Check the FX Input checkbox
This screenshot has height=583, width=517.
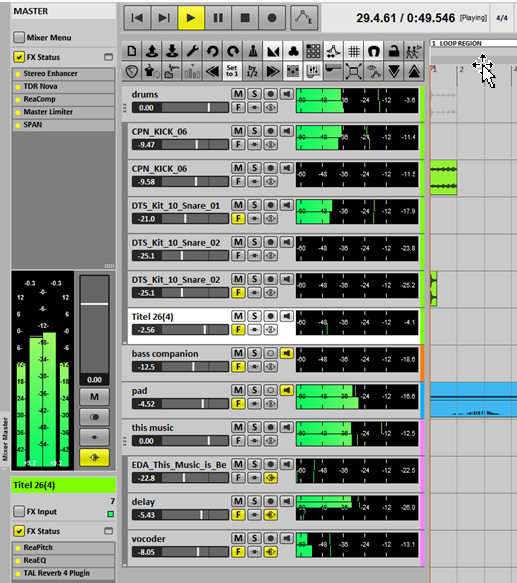[19, 512]
